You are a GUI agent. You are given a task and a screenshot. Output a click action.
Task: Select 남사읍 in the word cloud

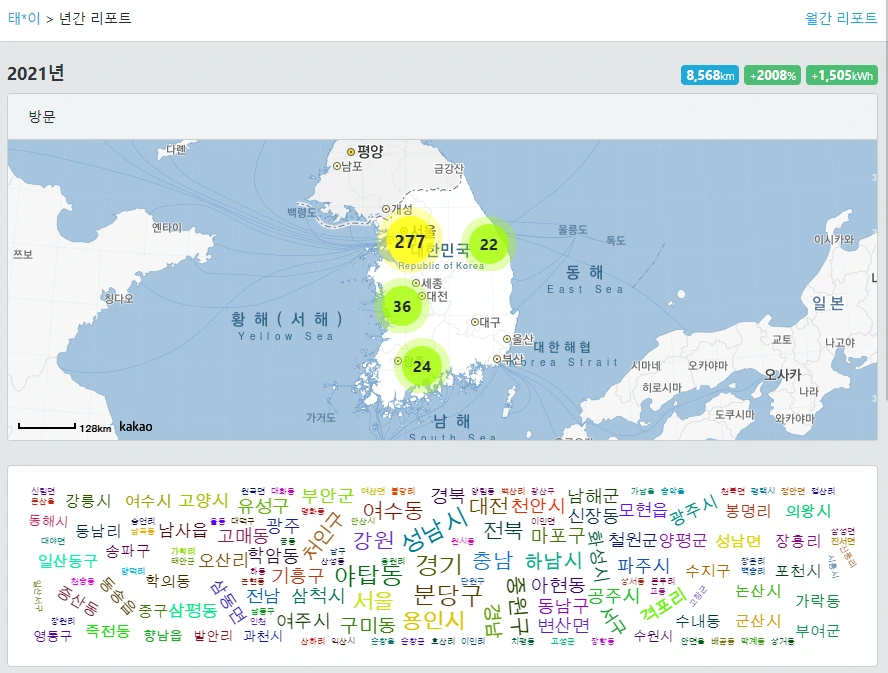[183, 530]
